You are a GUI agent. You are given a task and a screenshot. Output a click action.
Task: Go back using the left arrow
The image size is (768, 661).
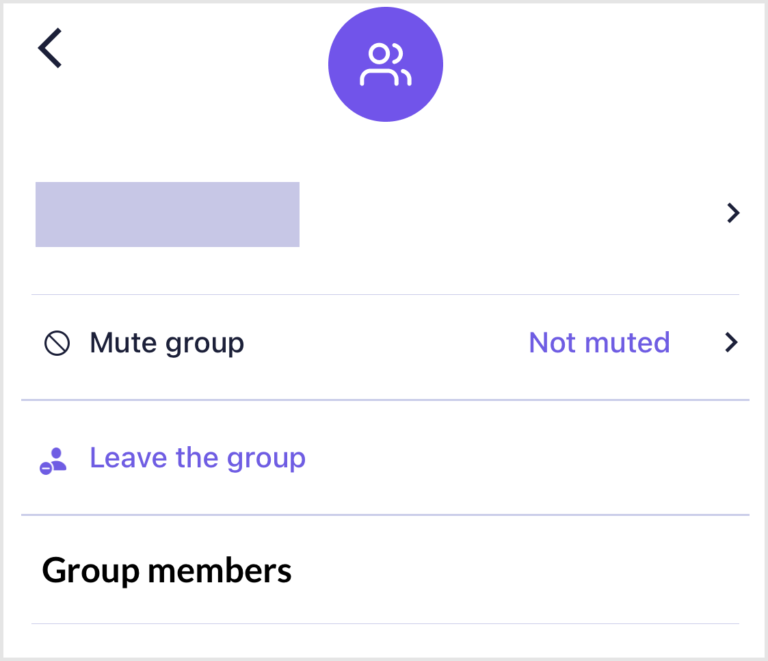click(50, 48)
